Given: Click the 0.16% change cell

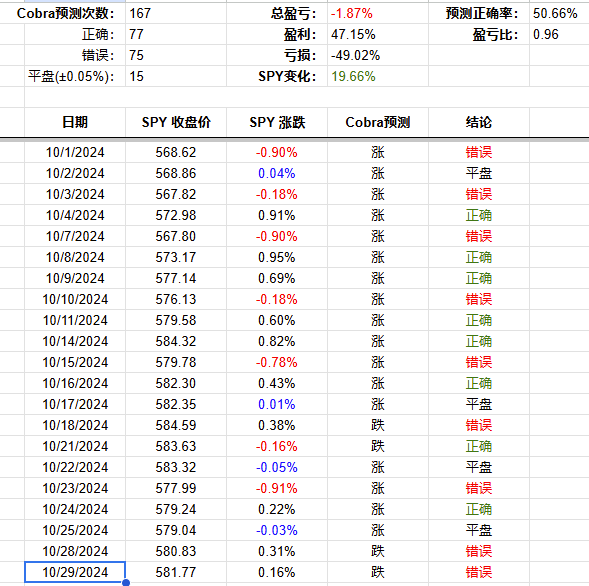Looking at the screenshot, I should coord(277,573).
